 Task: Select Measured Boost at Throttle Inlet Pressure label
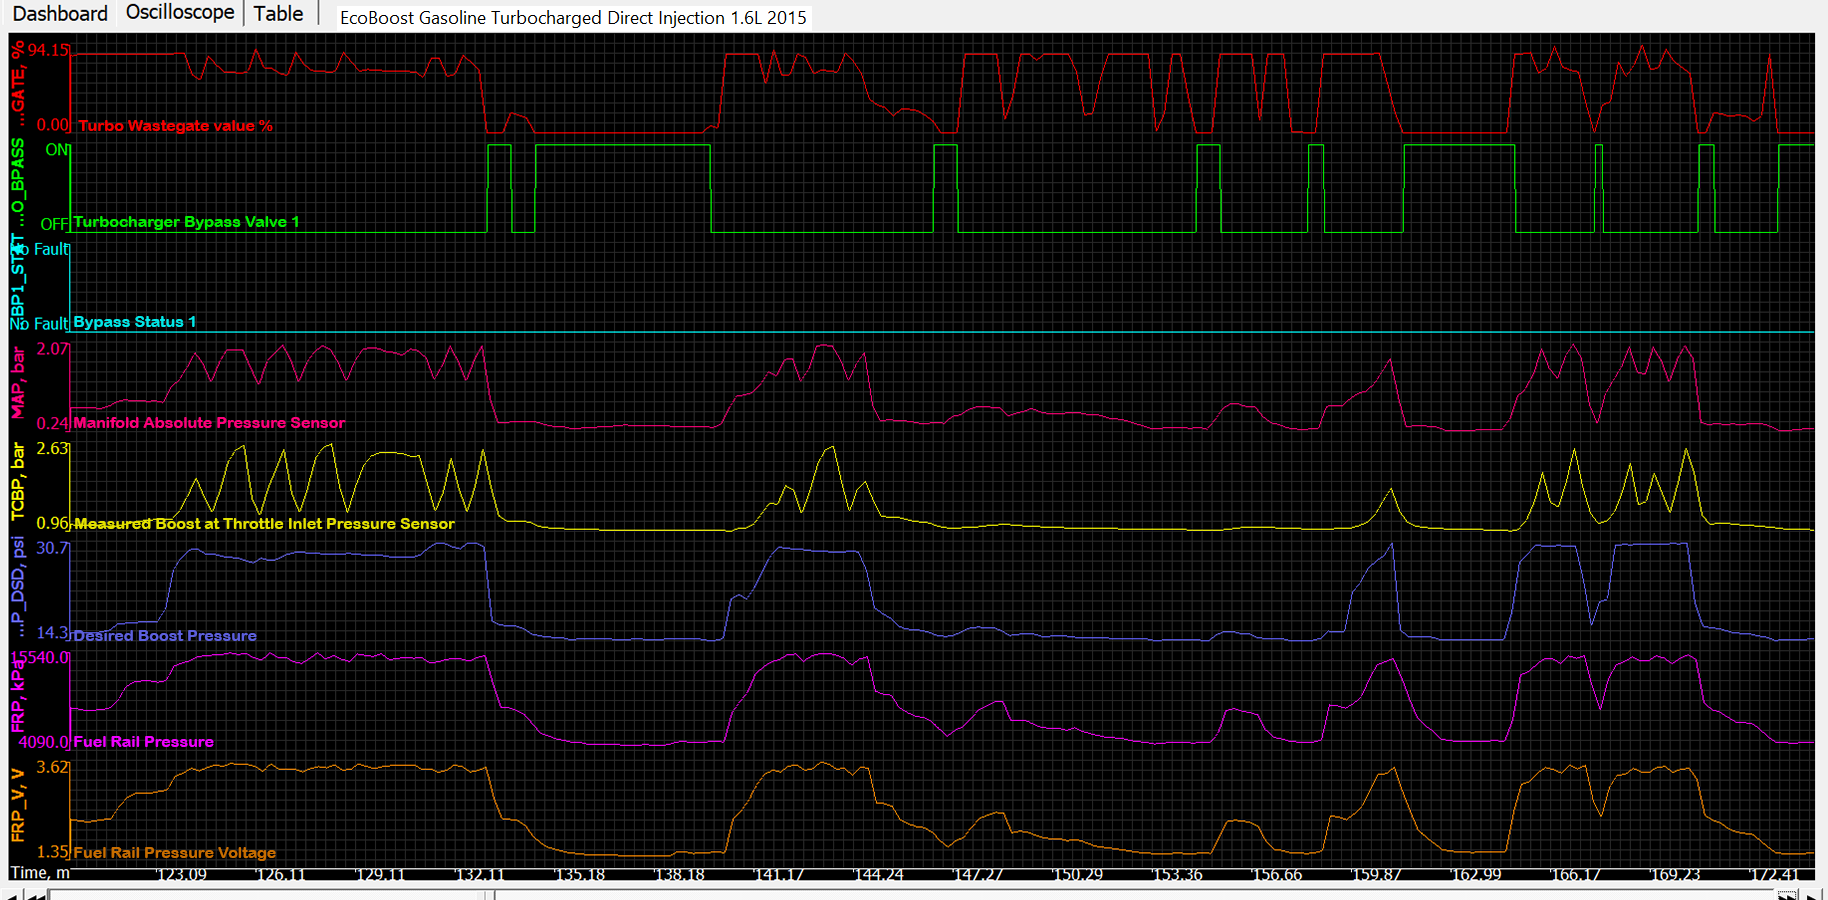click(264, 524)
